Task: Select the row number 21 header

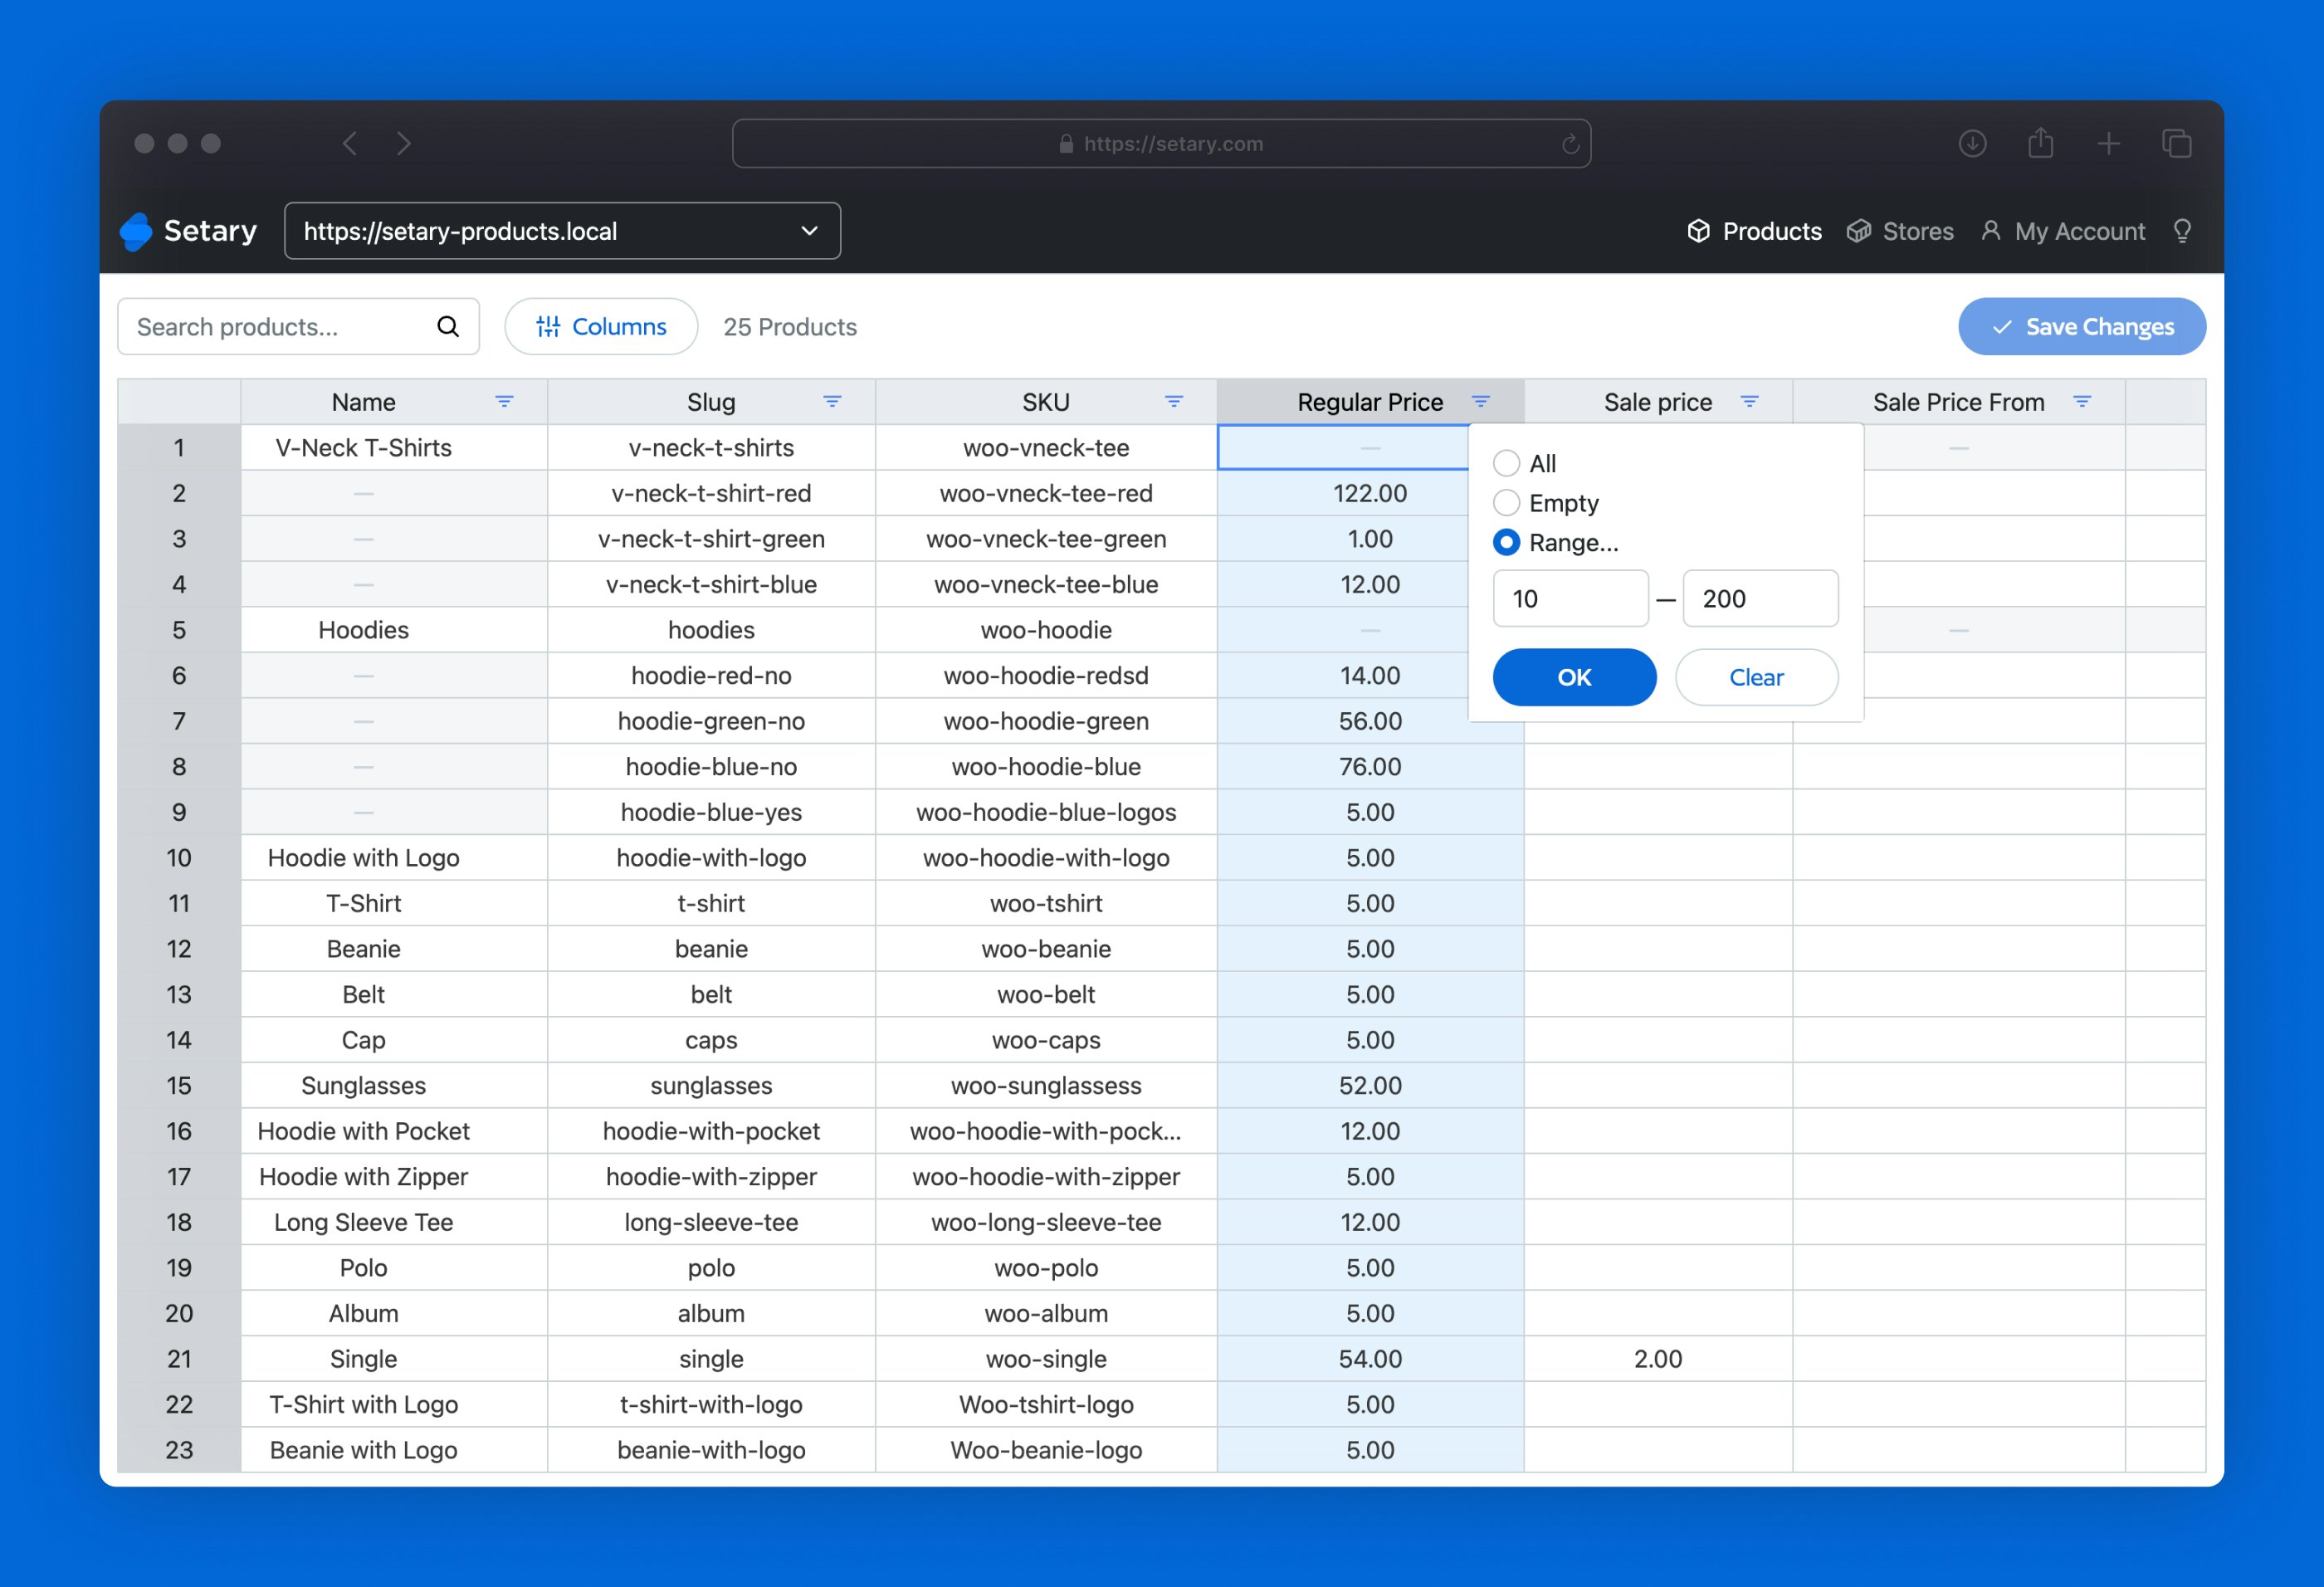Action: (179, 1359)
